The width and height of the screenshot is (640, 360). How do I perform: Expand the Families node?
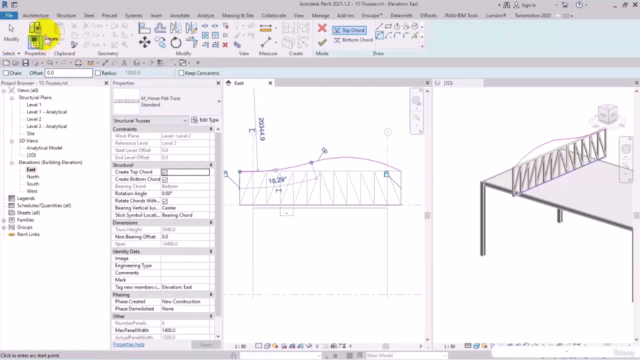click(4, 220)
